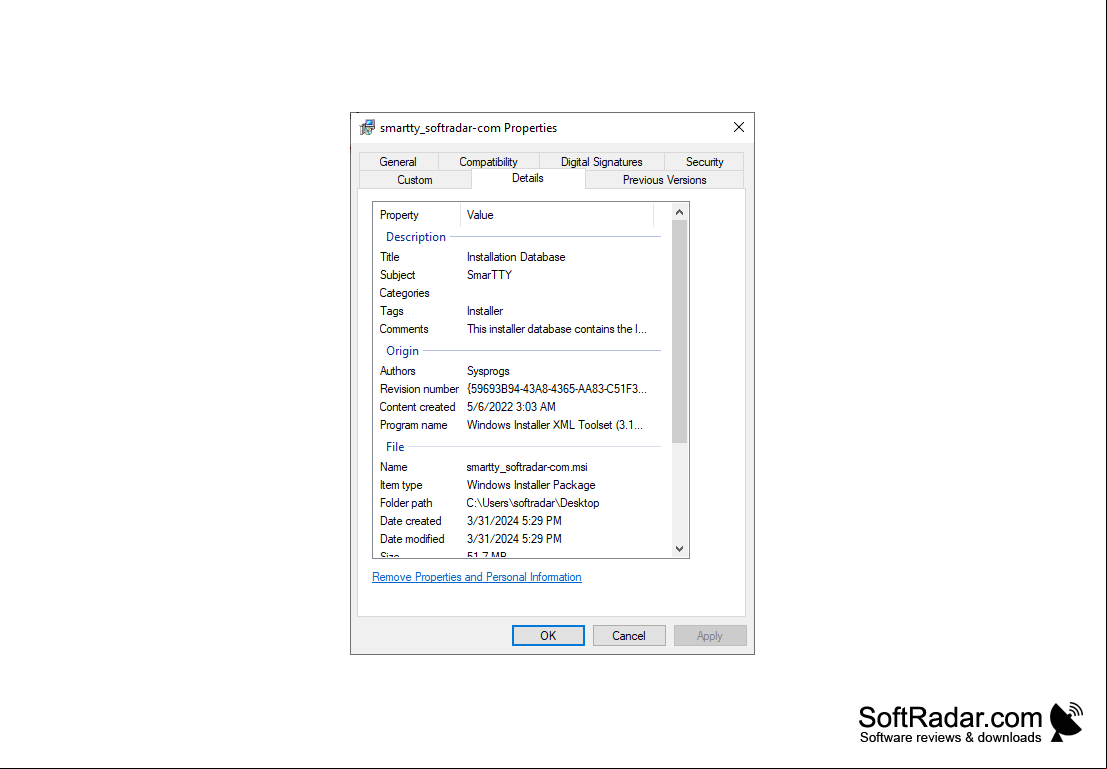Click the 'Content created' property label
The height and width of the screenshot is (769, 1107).
point(417,407)
